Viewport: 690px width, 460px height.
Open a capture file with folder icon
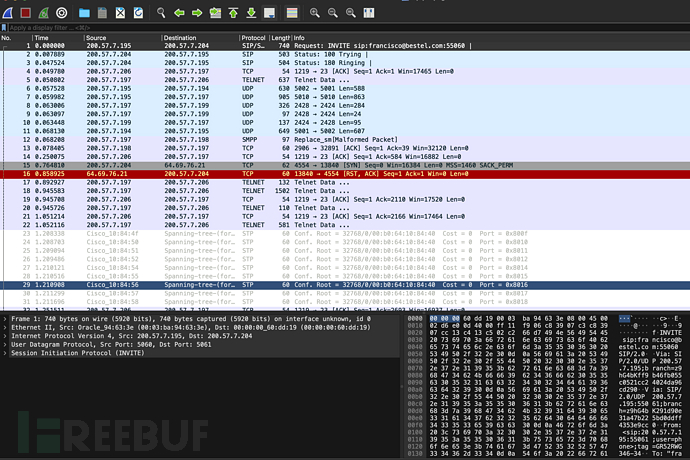(x=84, y=13)
